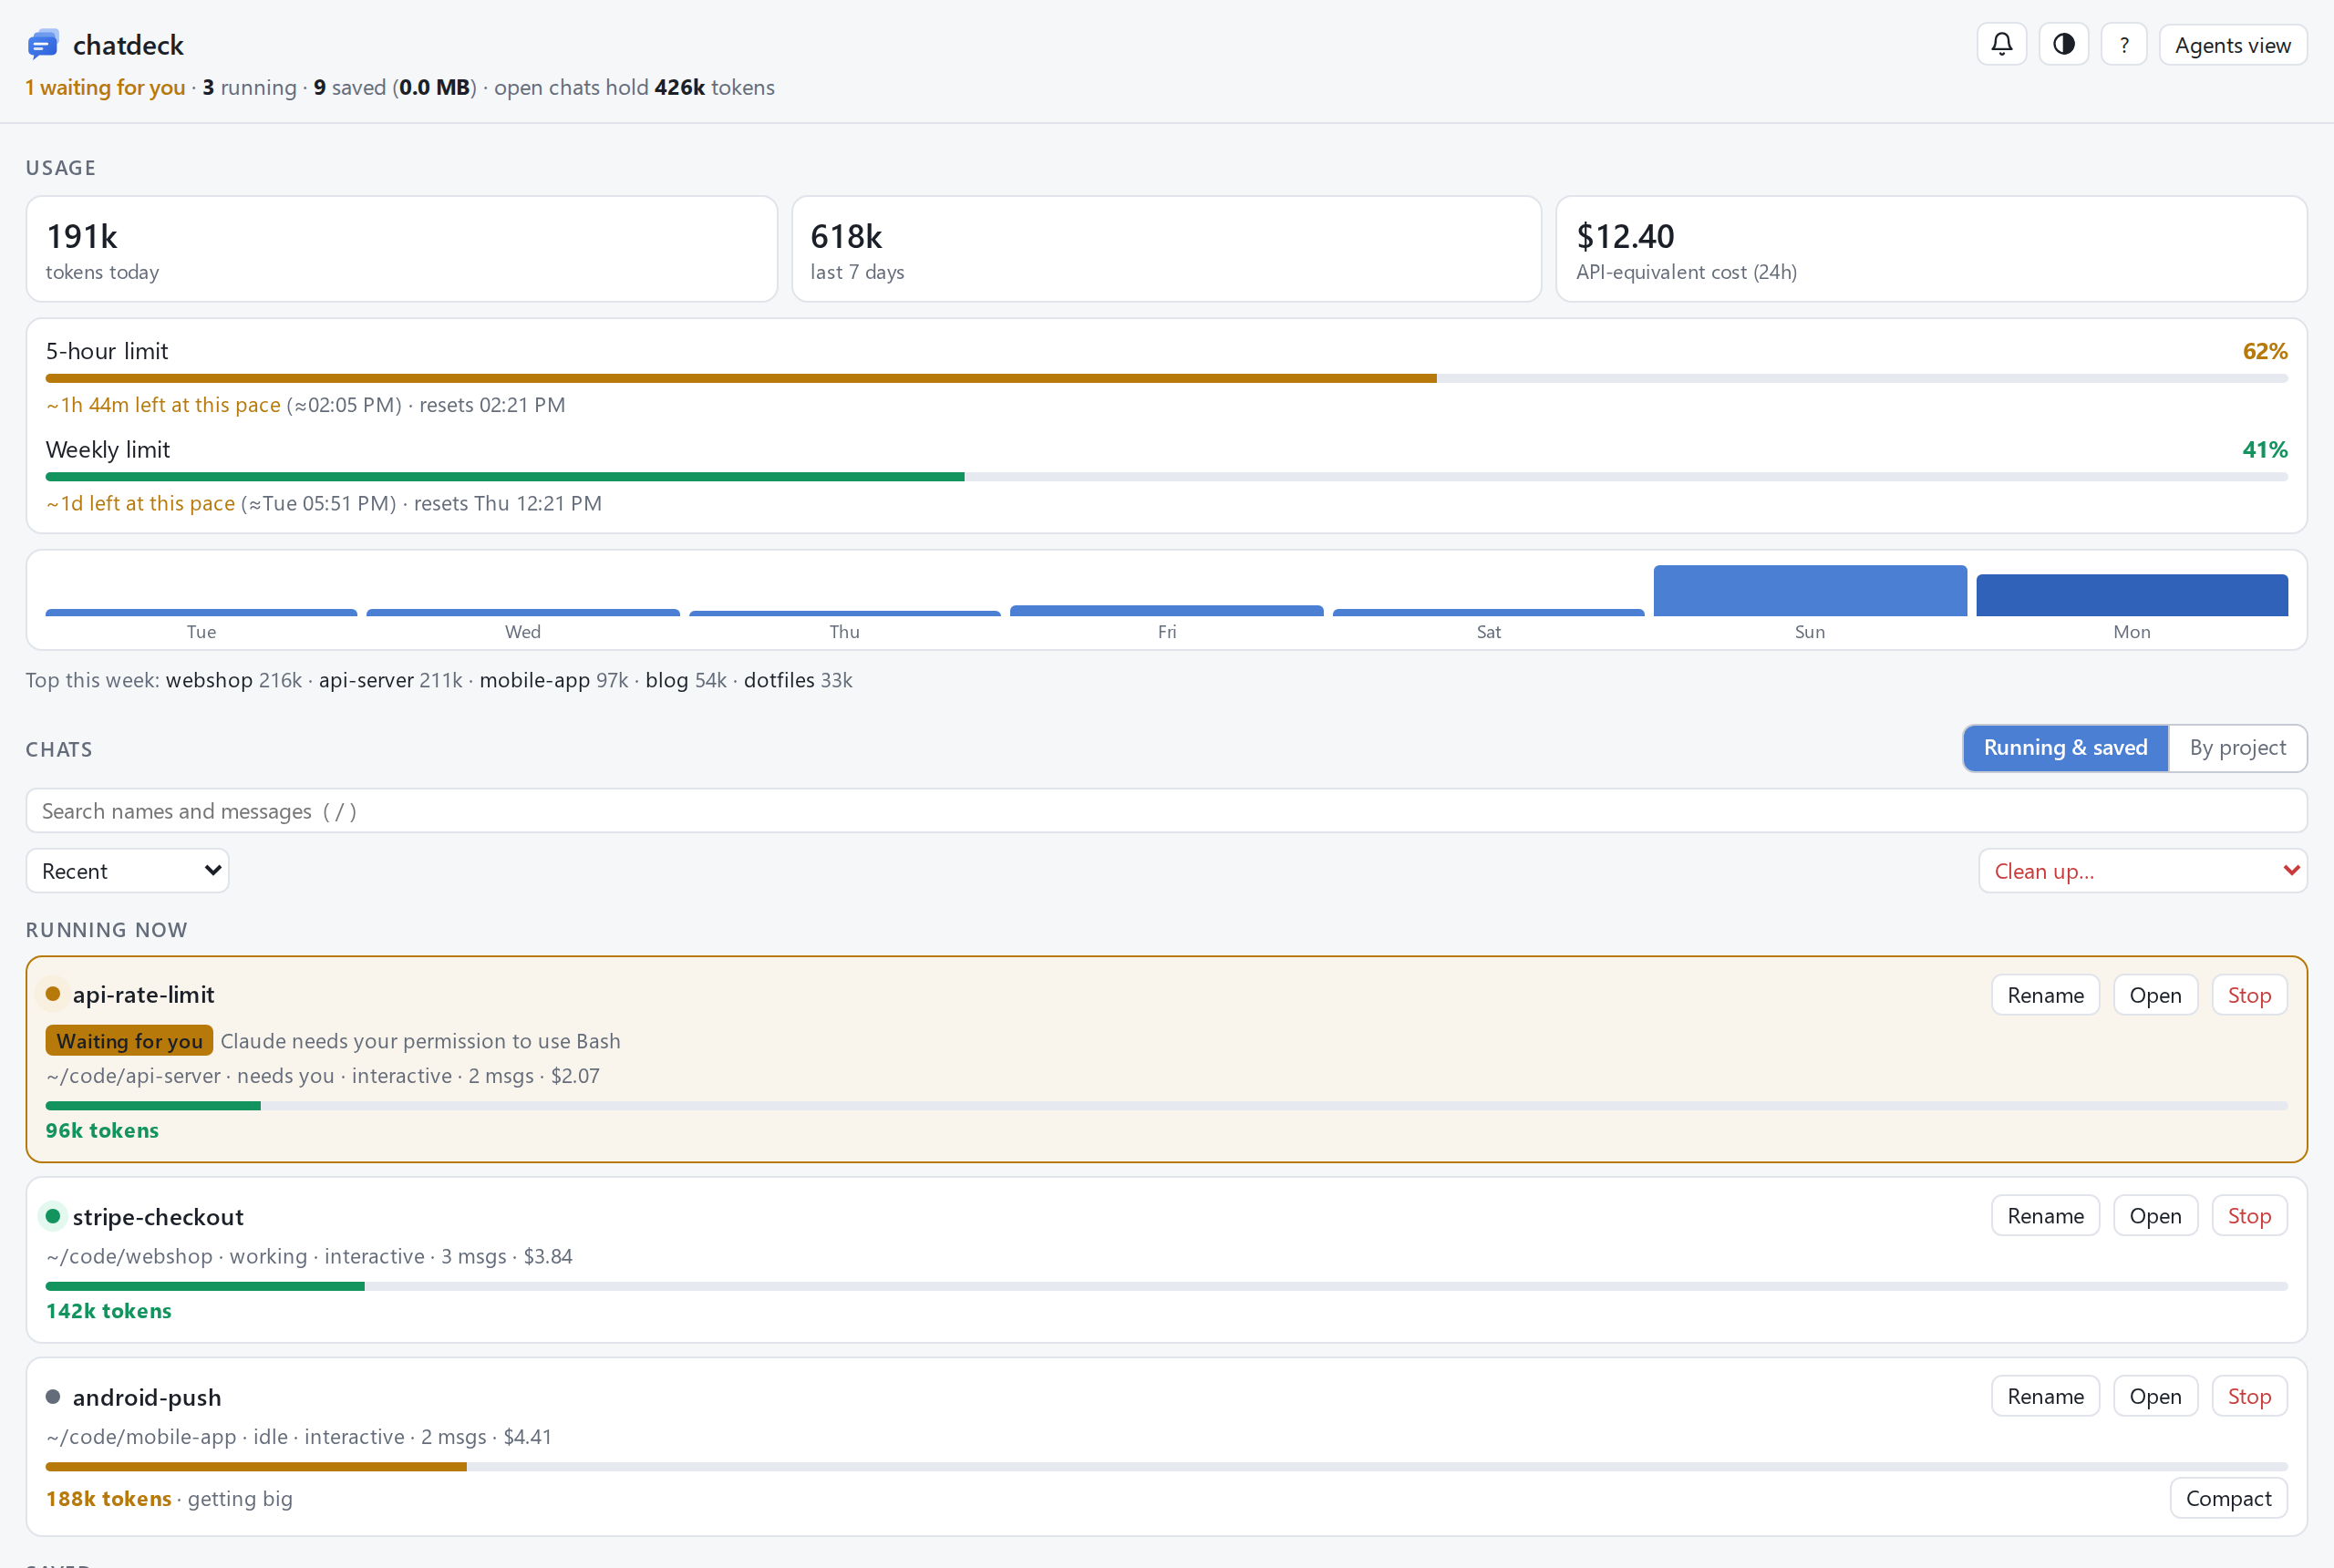Select the Sun bar in usage chart

[1809, 591]
